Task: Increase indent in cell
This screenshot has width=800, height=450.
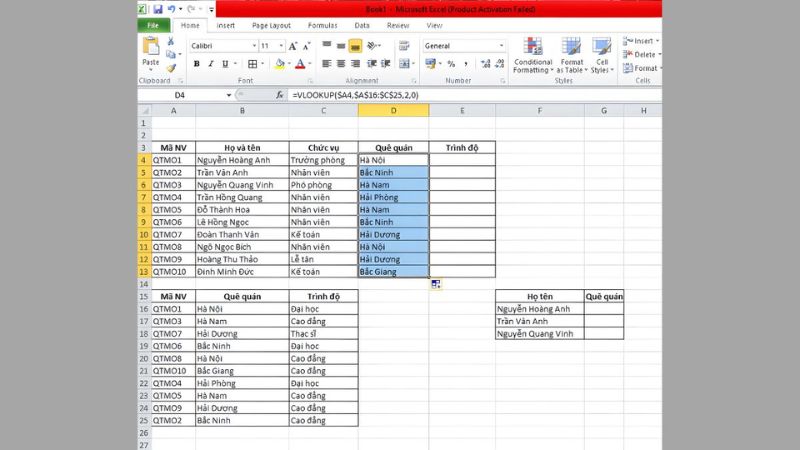Action: (386, 64)
